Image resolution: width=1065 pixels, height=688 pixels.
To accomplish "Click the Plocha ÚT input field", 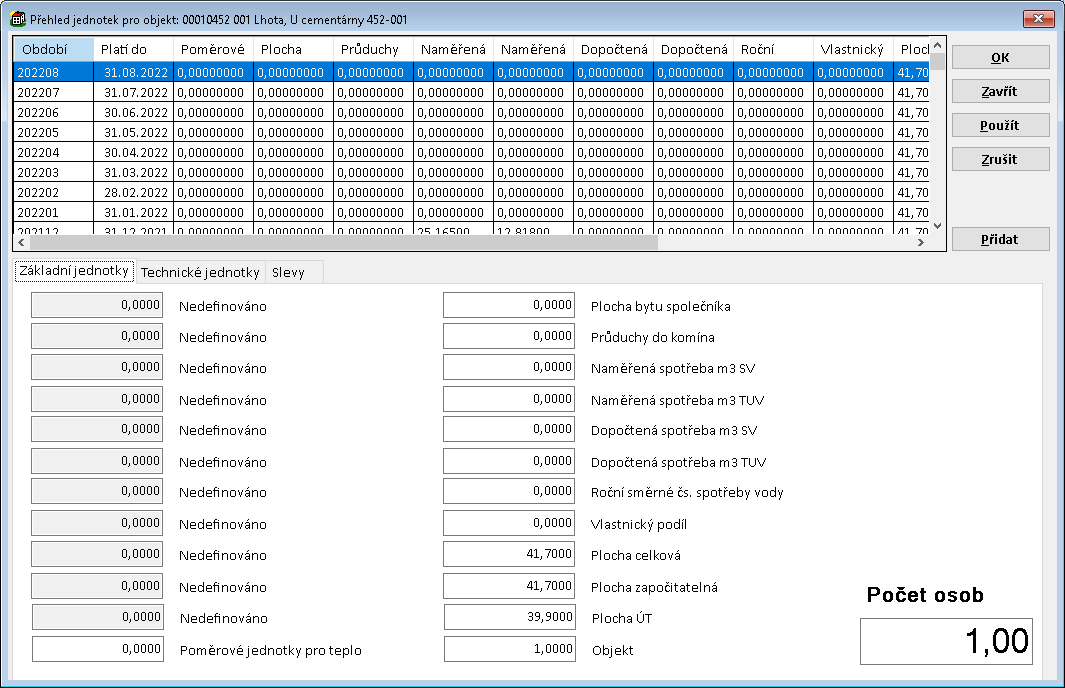I will pos(509,618).
